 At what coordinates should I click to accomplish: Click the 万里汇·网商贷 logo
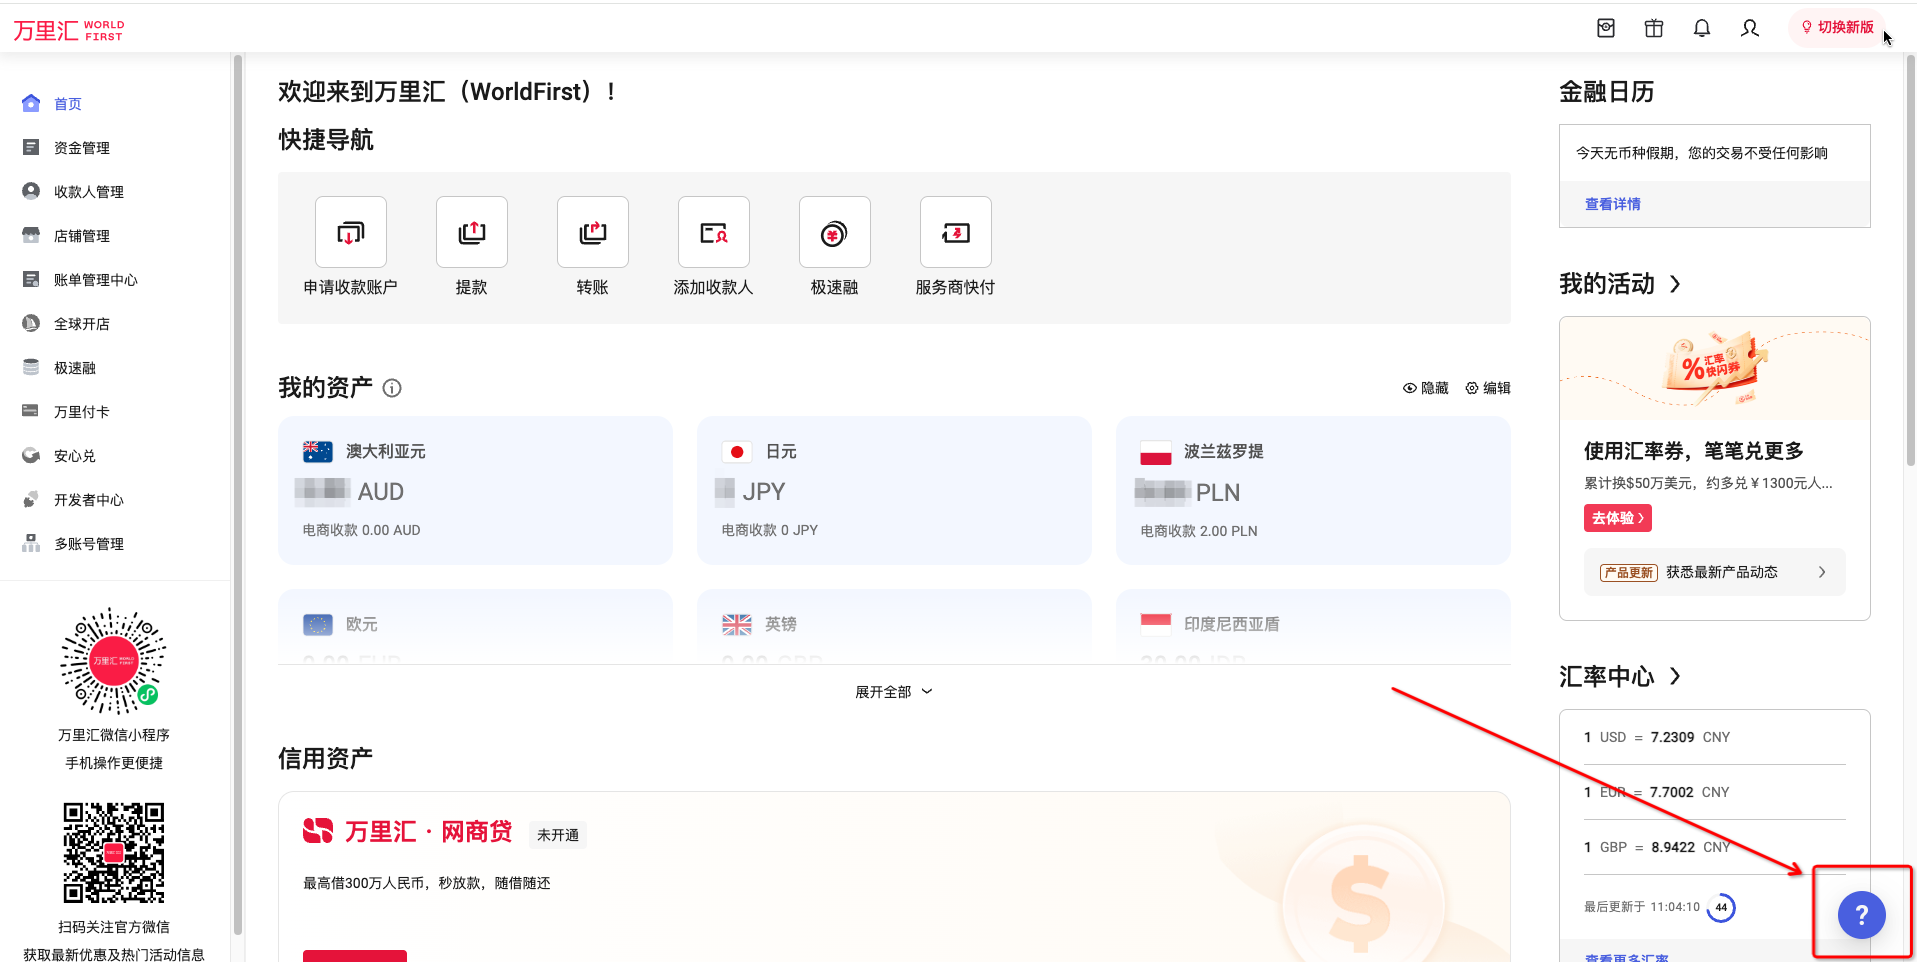point(407,832)
